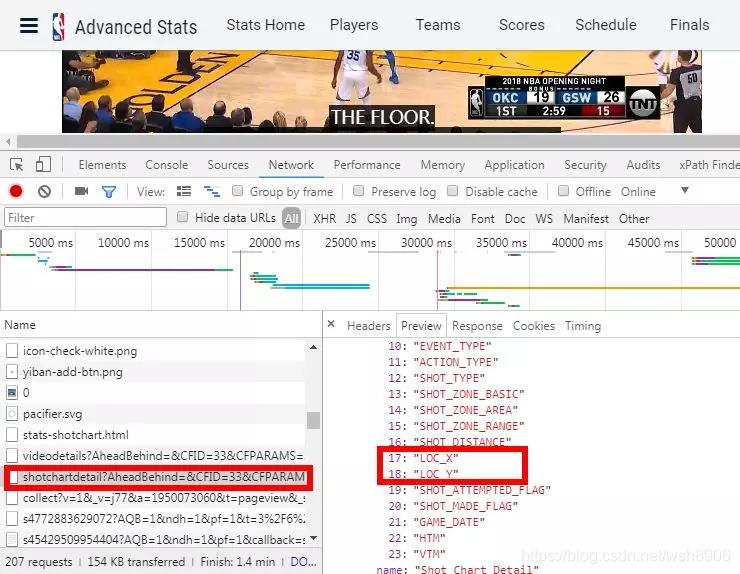This screenshot has height=574, width=740.
Task: Open the Players page
Action: coord(354,25)
